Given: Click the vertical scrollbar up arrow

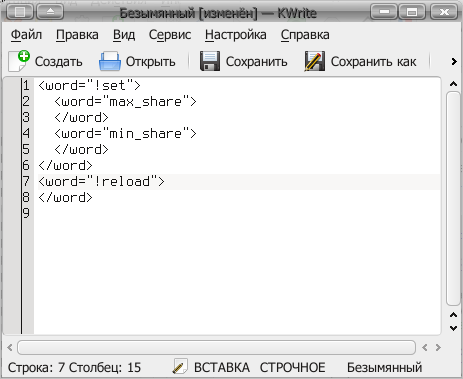Looking at the screenshot, I should coord(453,84).
